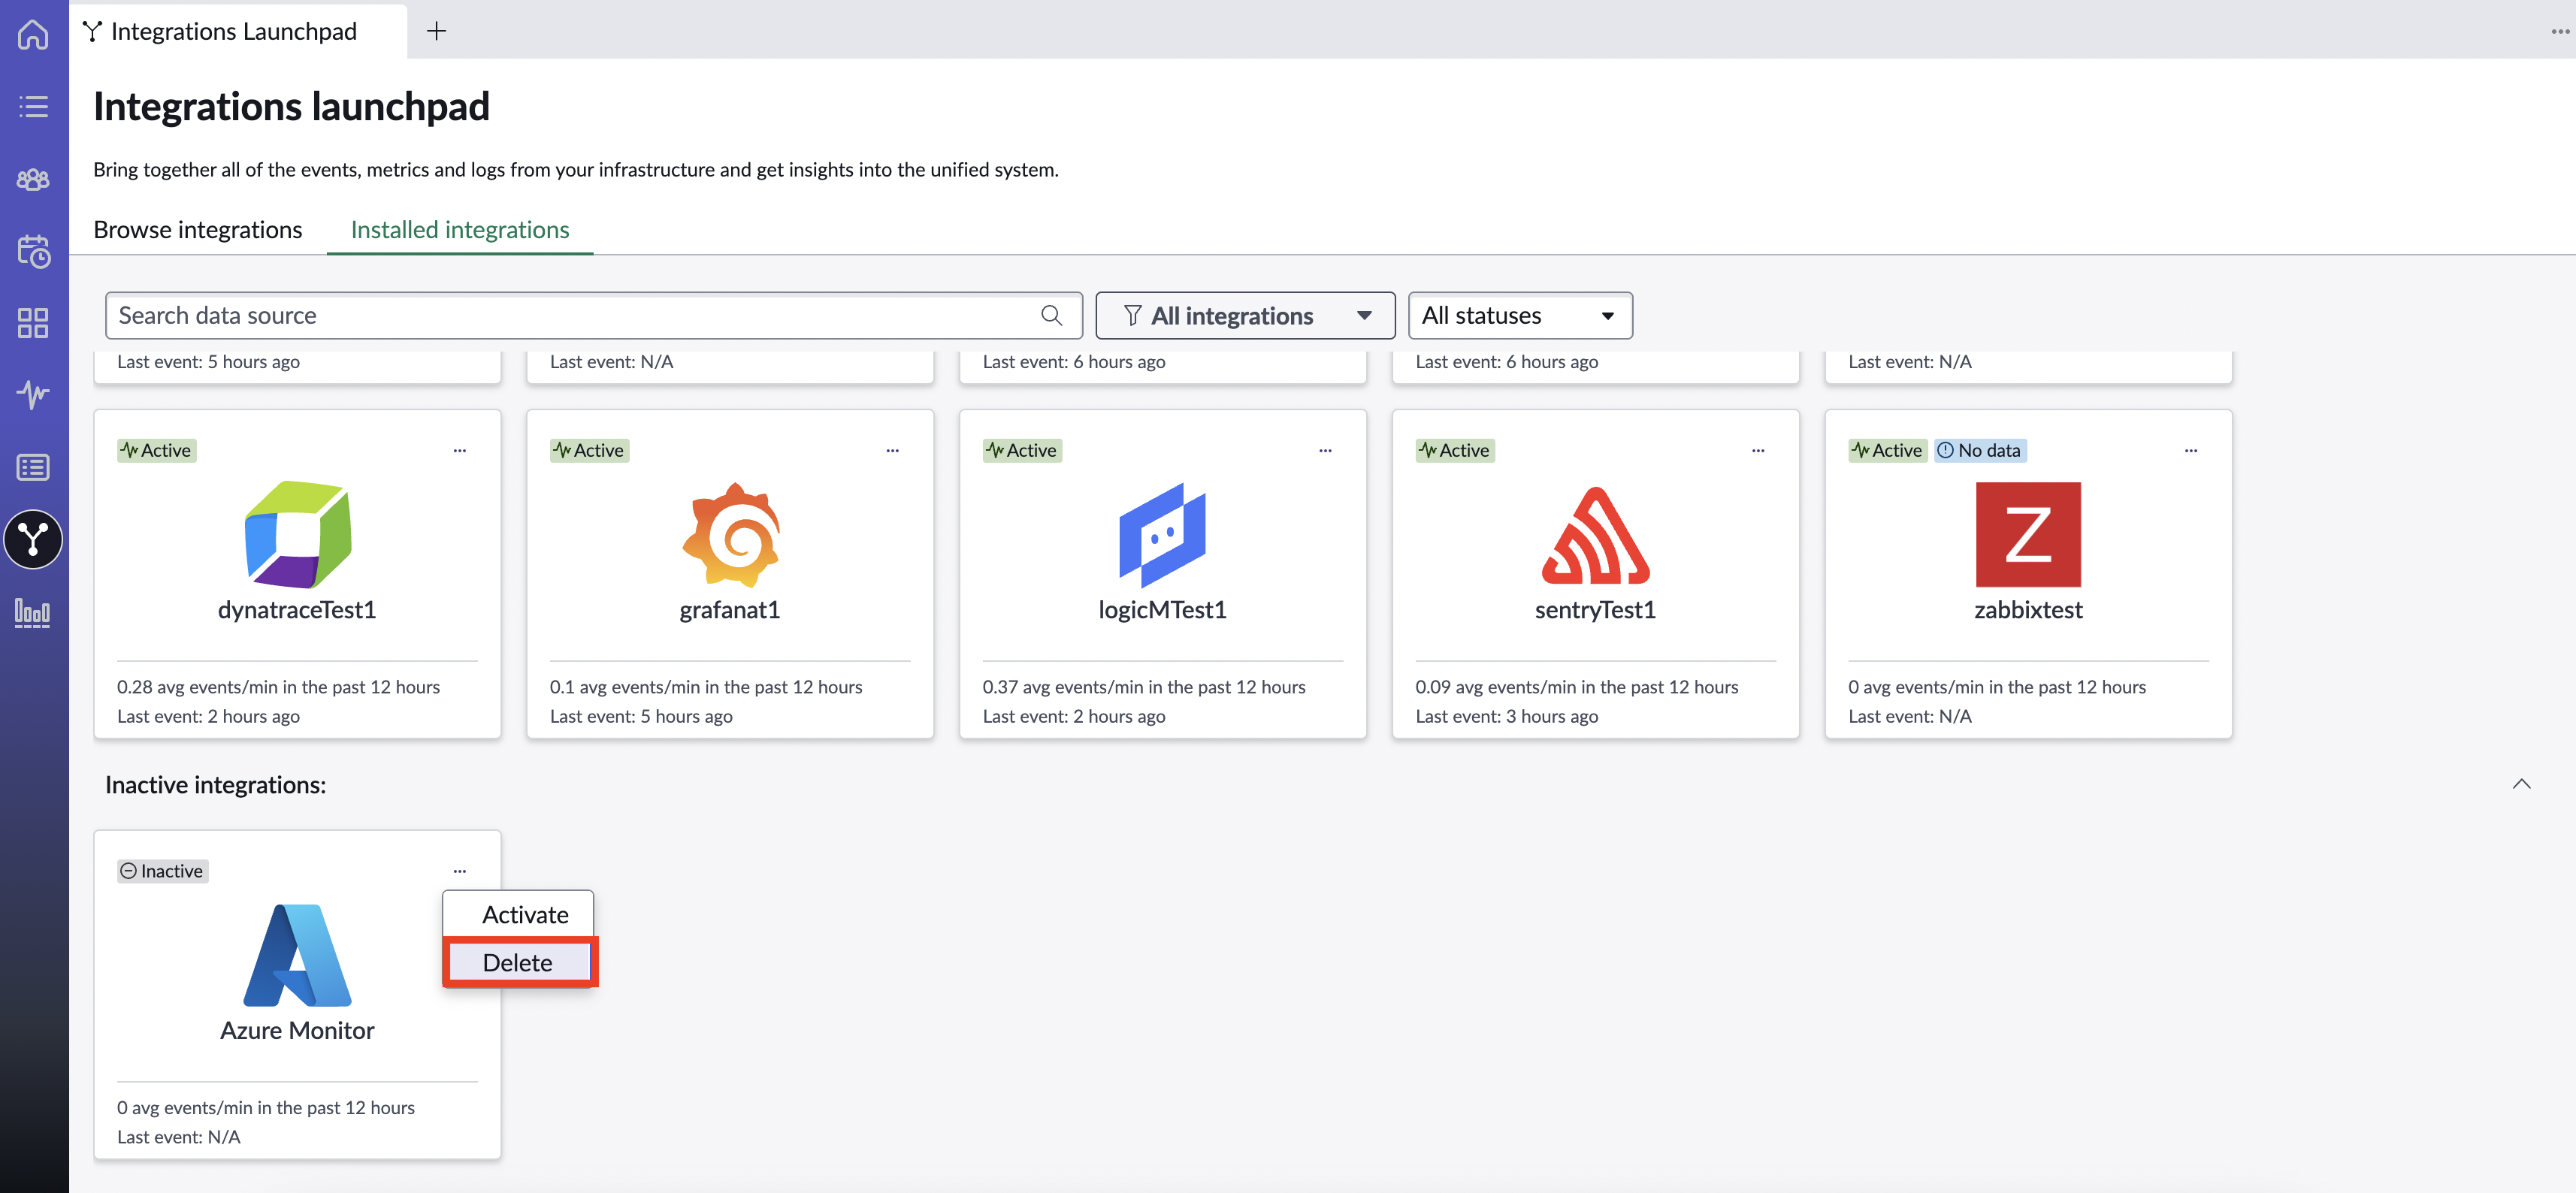Open the teams sidebar icon
Viewport: 2576px width, 1193px height.
33,179
